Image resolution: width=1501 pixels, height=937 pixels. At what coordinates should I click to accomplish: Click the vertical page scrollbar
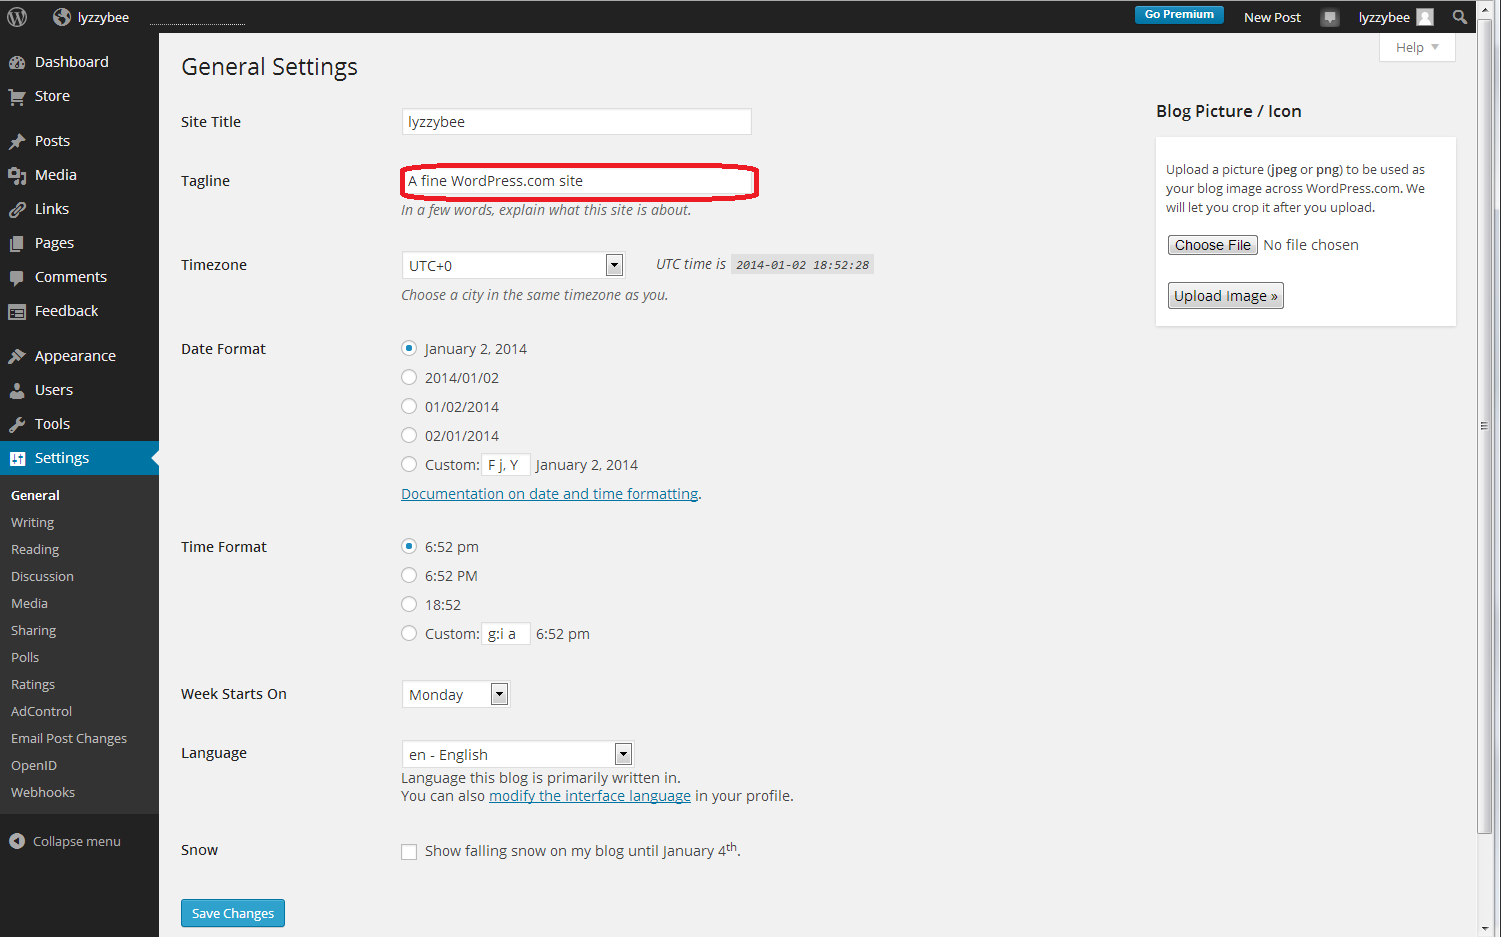coord(1484,425)
